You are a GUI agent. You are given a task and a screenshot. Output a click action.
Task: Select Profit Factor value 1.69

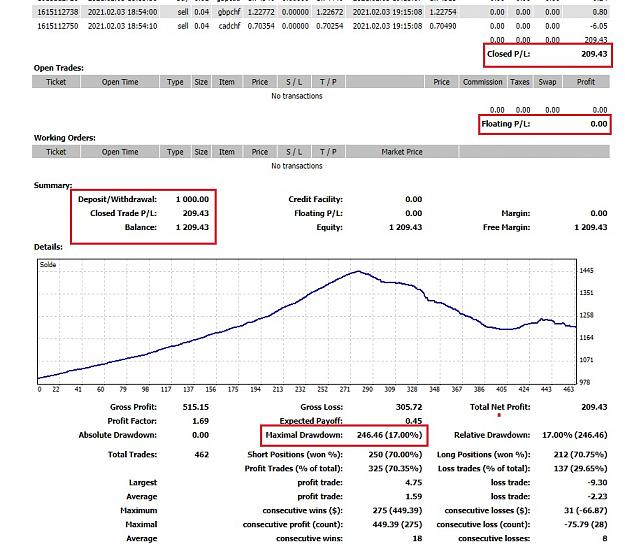click(x=200, y=421)
